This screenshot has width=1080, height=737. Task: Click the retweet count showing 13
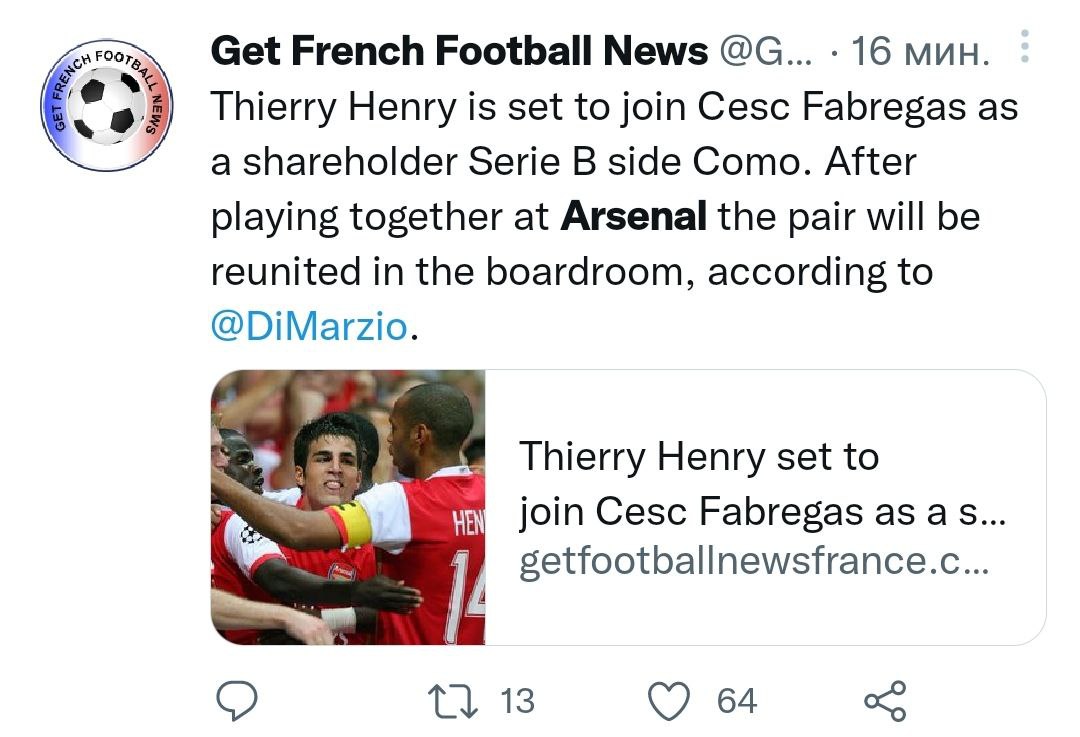tap(516, 700)
